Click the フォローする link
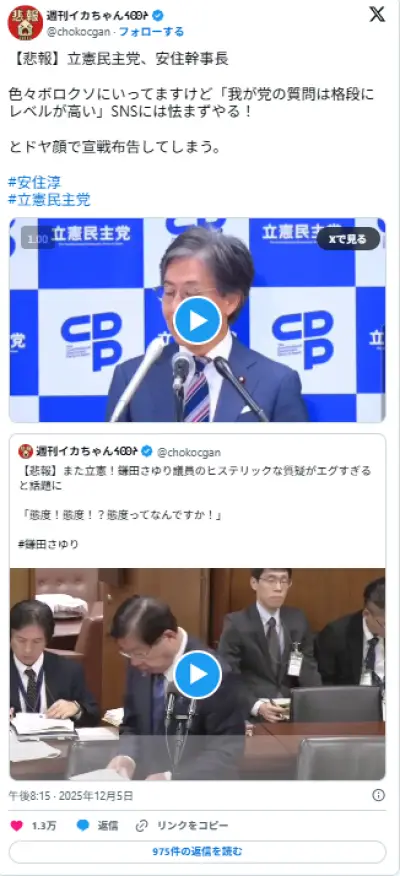The height and width of the screenshot is (876, 400). point(151,32)
